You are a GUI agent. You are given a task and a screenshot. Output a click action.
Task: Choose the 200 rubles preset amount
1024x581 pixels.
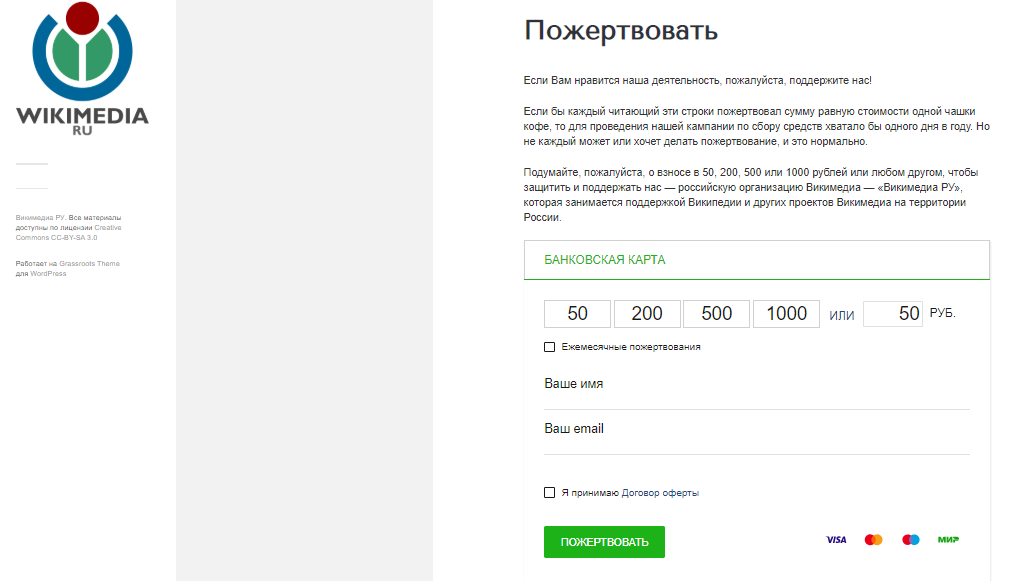(647, 314)
